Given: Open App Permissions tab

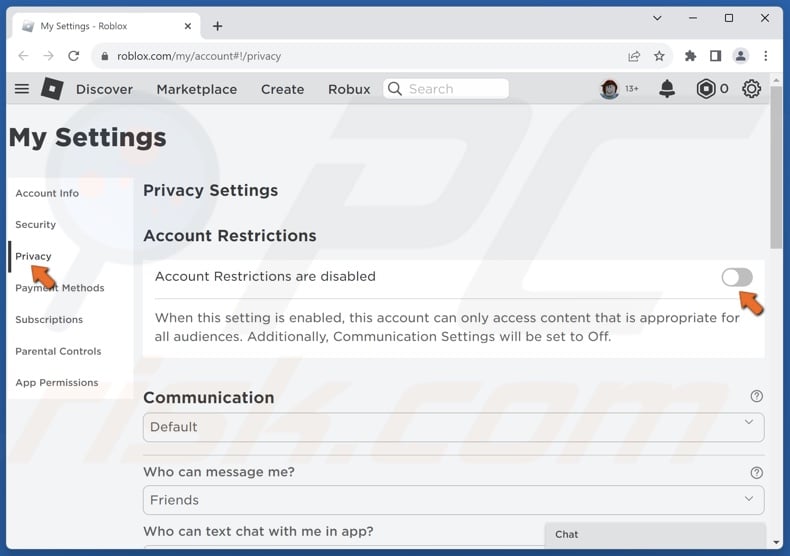Looking at the screenshot, I should click(x=56, y=383).
